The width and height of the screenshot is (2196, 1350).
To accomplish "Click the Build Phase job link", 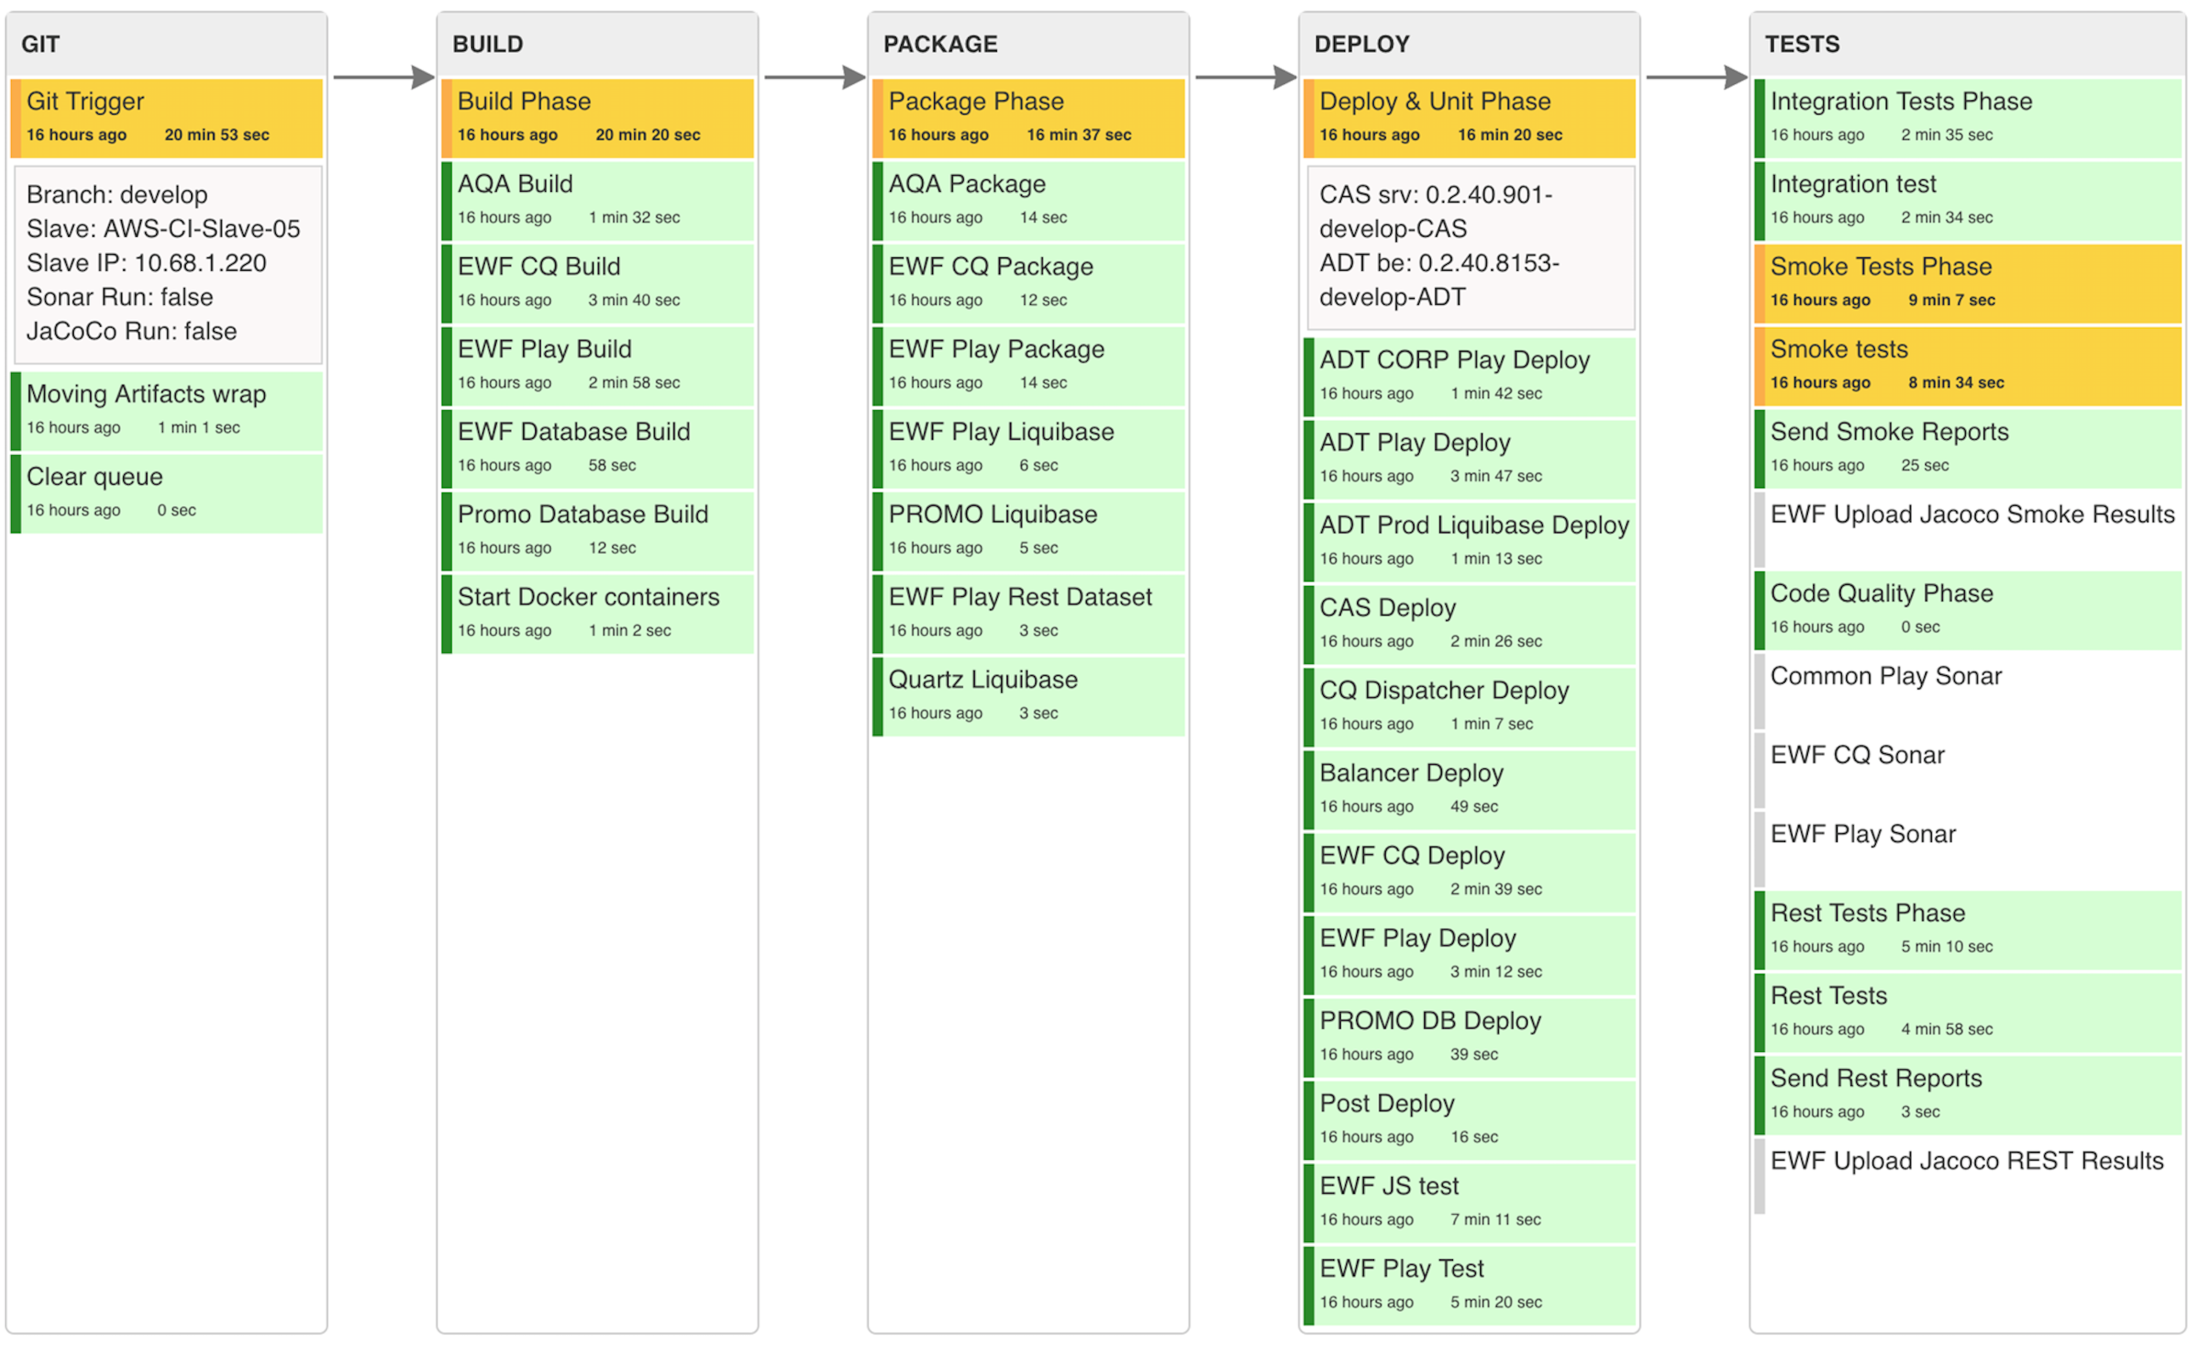I will click(x=523, y=102).
